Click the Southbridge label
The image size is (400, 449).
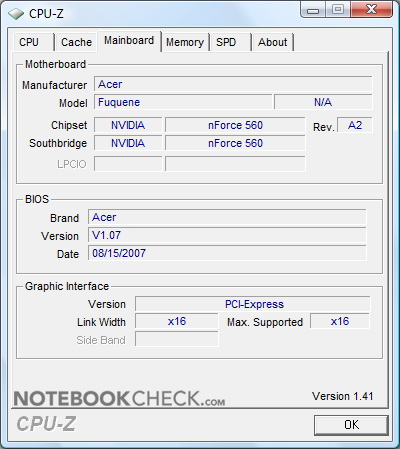pos(58,143)
